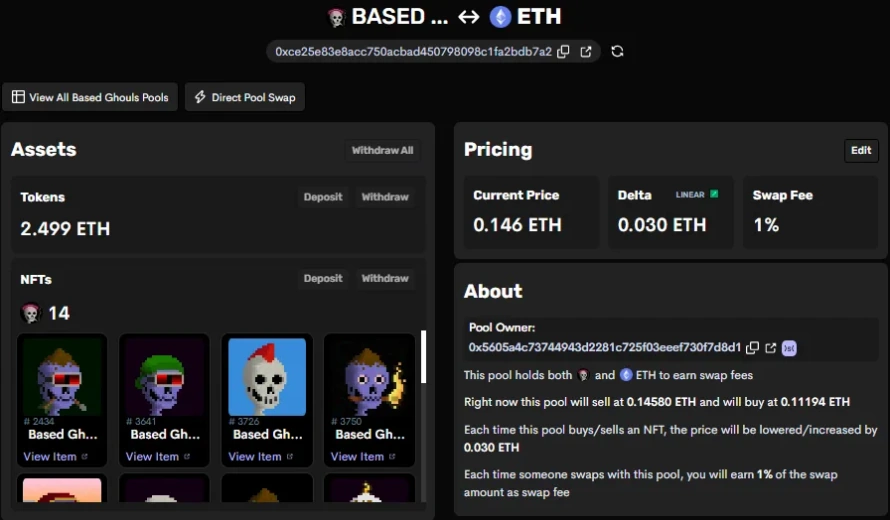Open View Item link for #3726

[255, 456]
